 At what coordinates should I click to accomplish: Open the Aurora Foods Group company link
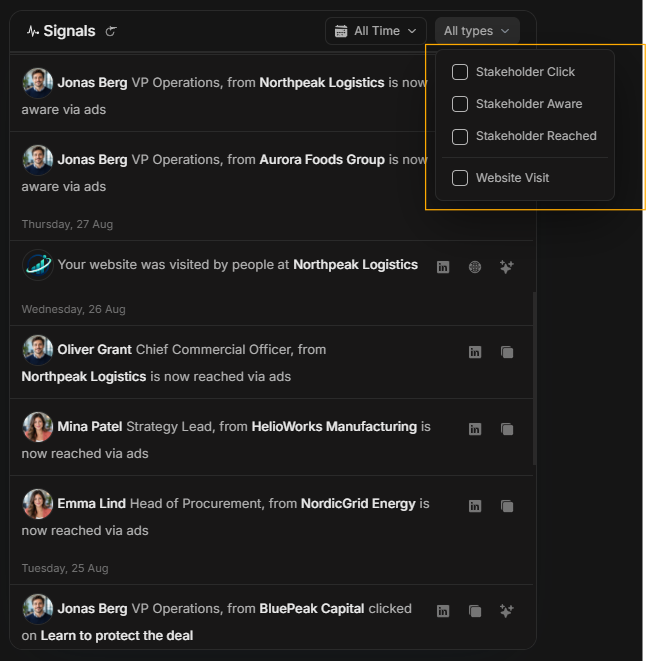pos(322,160)
